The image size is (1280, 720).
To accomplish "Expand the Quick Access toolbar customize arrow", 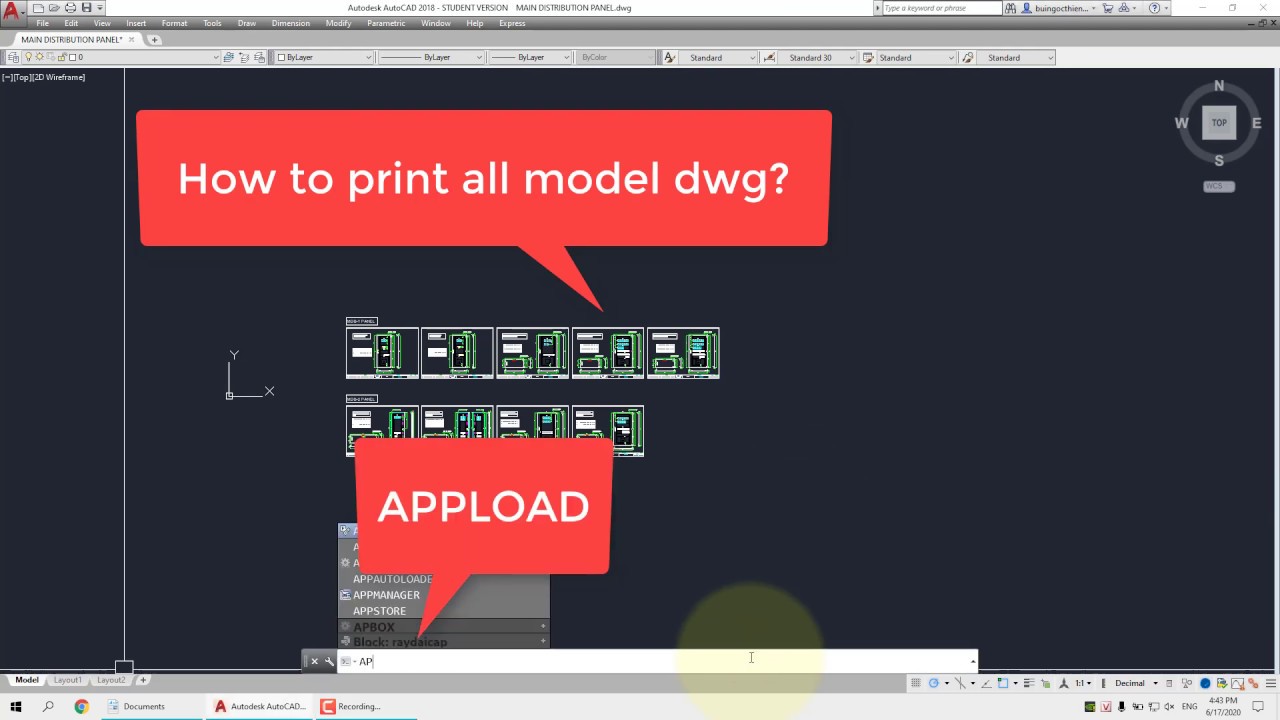I will click(99, 8).
